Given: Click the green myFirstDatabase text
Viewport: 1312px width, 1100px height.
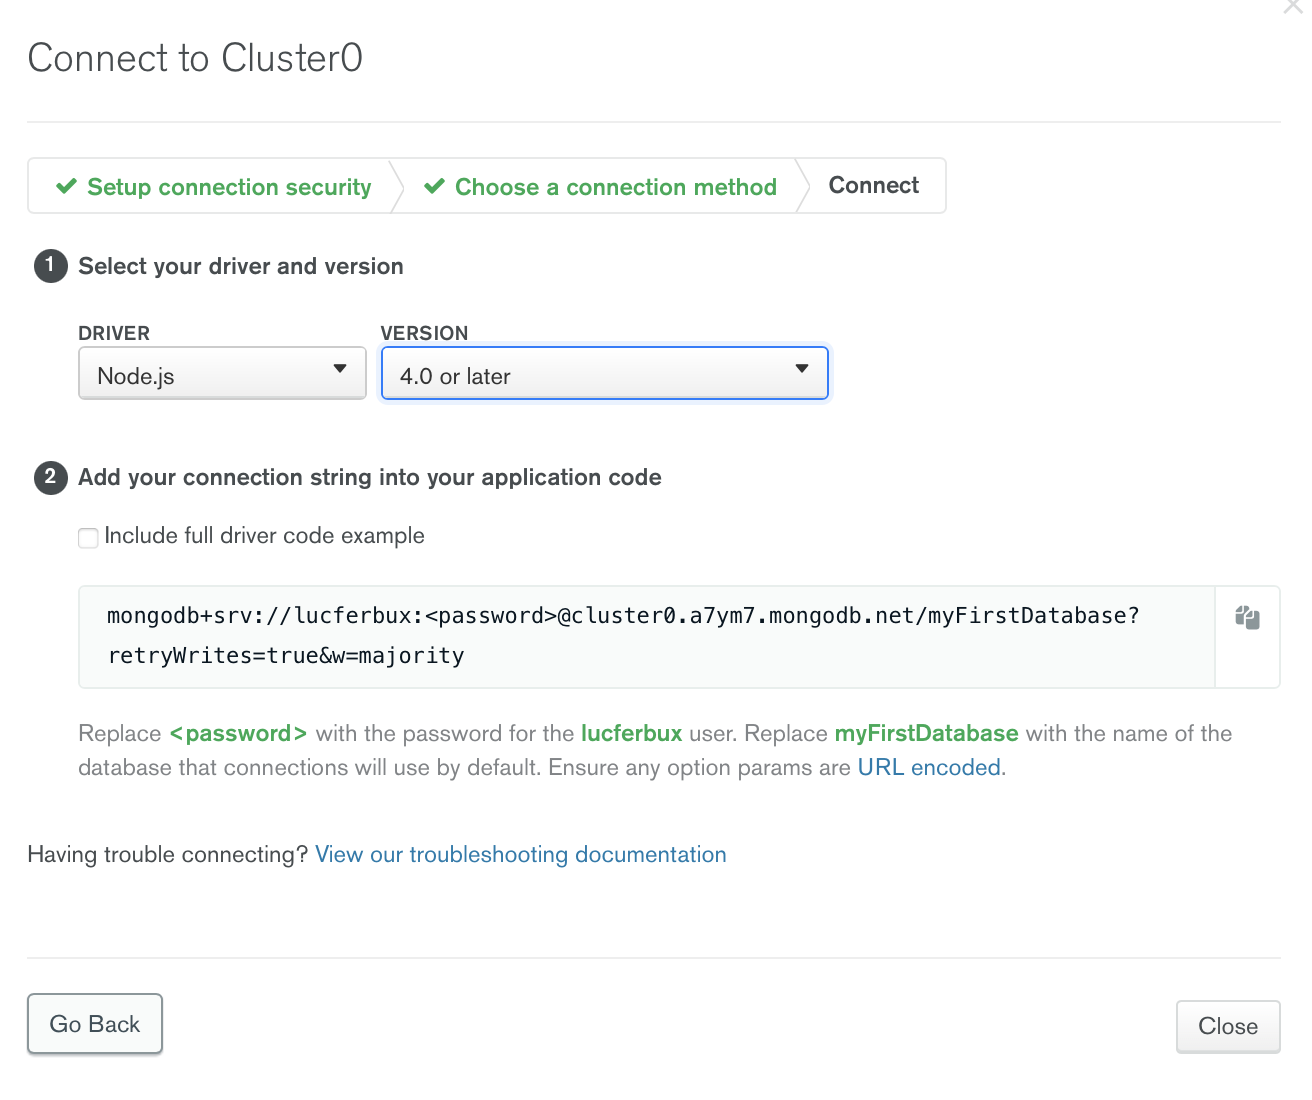Looking at the screenshot, I should (x=926, y=733).
